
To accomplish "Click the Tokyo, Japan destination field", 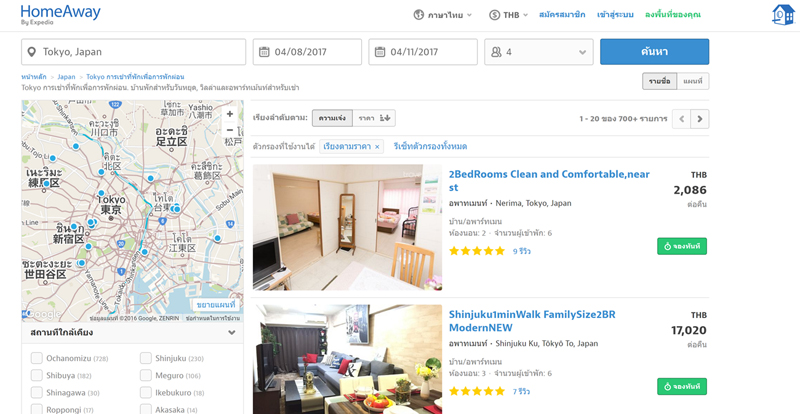I will point(133,52).
